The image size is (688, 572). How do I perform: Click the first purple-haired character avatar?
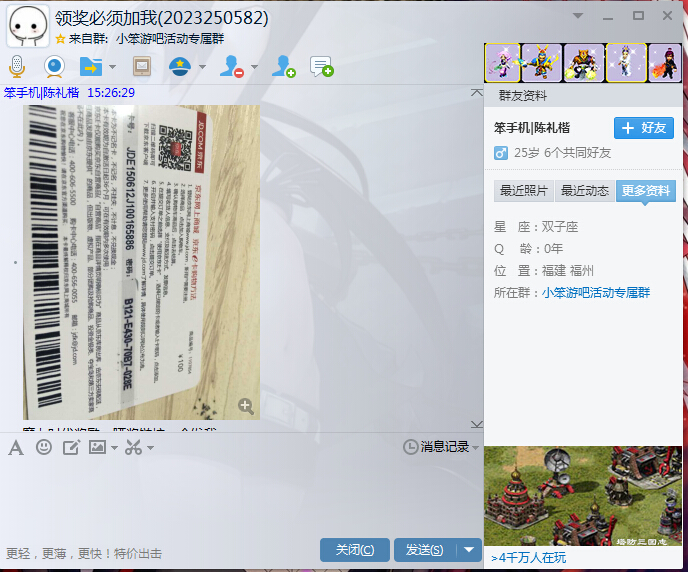(502, 63)
